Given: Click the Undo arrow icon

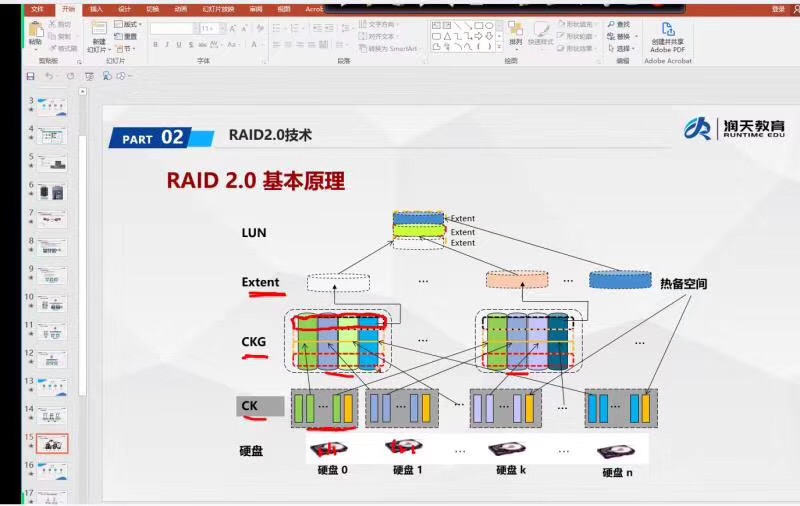Looking at the screenshot, I should 50,76.
